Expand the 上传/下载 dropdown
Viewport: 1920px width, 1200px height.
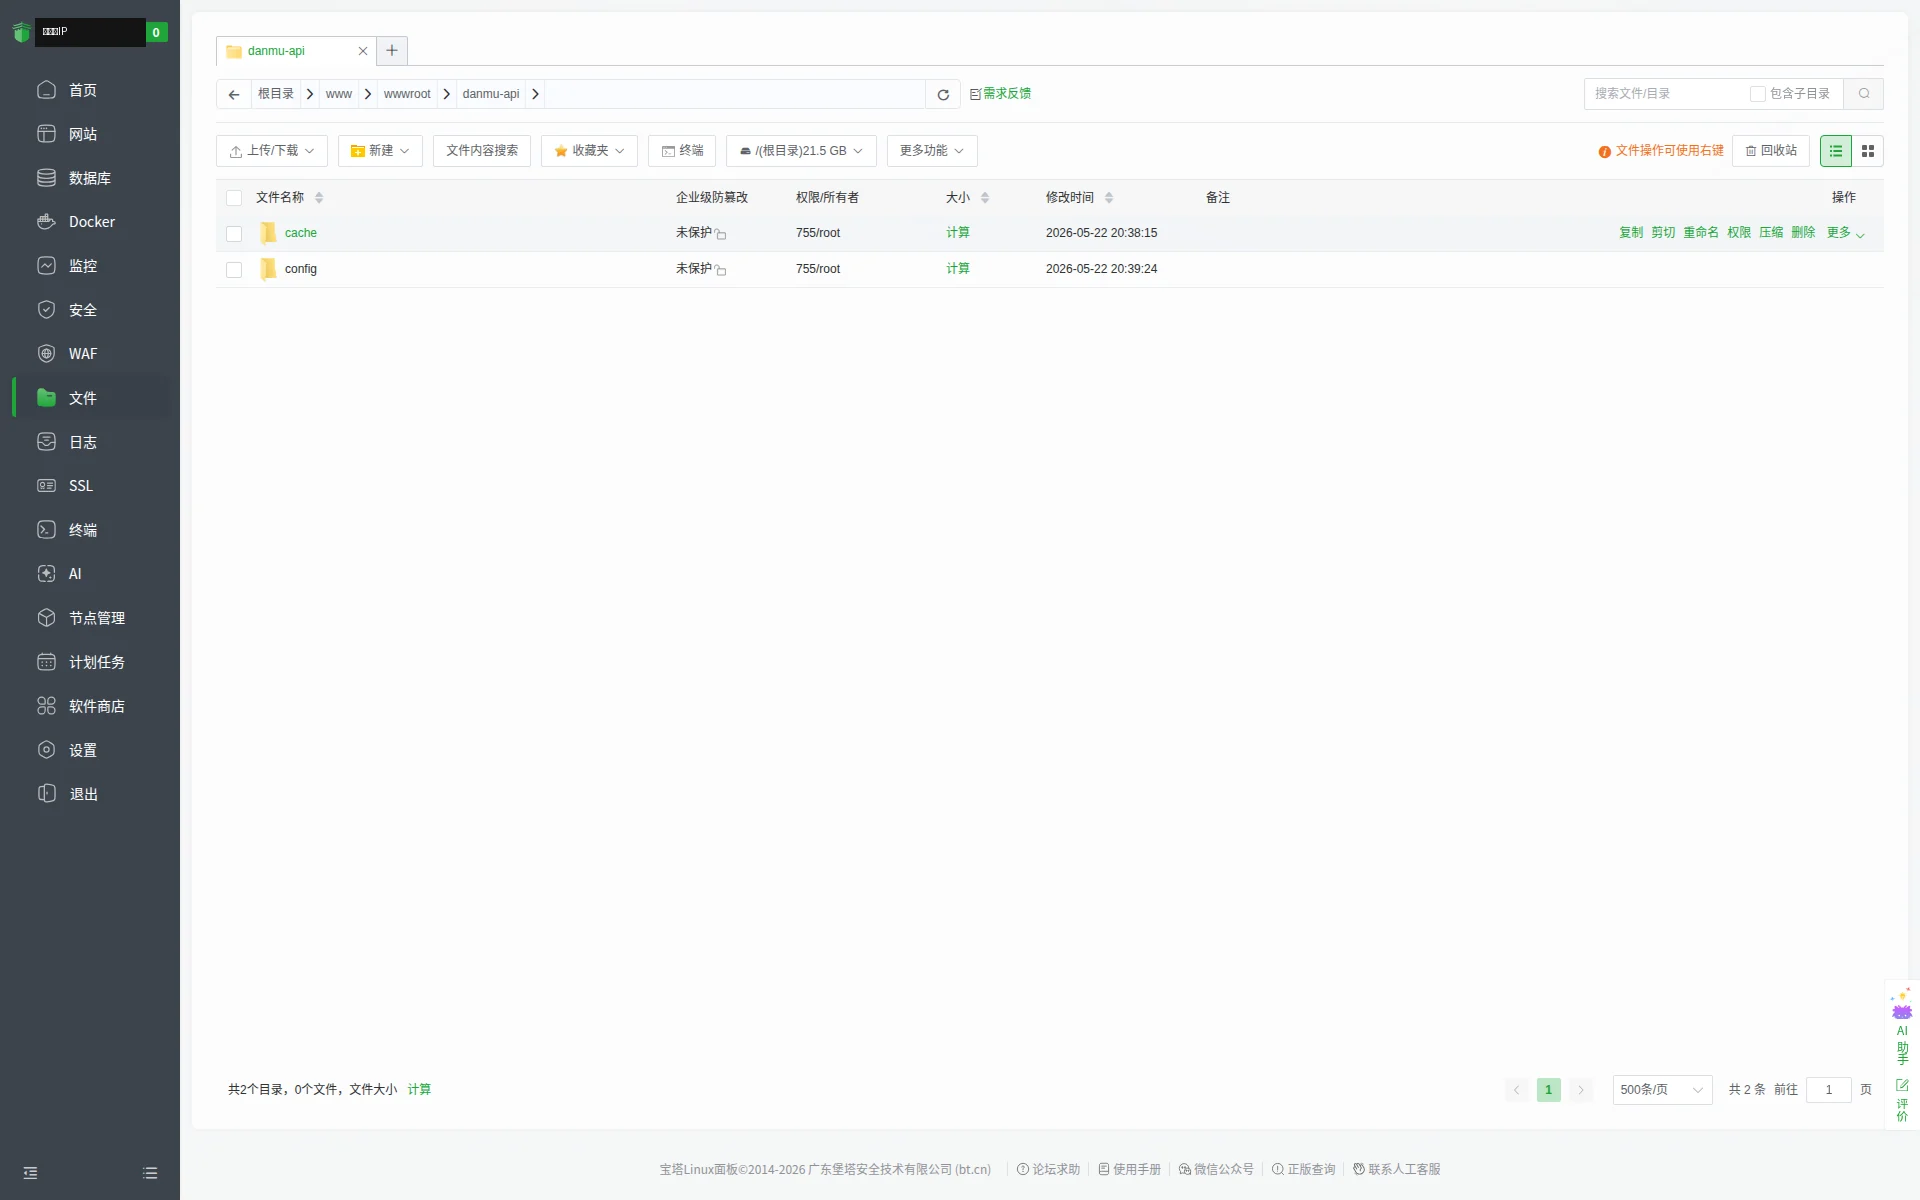click(x=272, y=151)
